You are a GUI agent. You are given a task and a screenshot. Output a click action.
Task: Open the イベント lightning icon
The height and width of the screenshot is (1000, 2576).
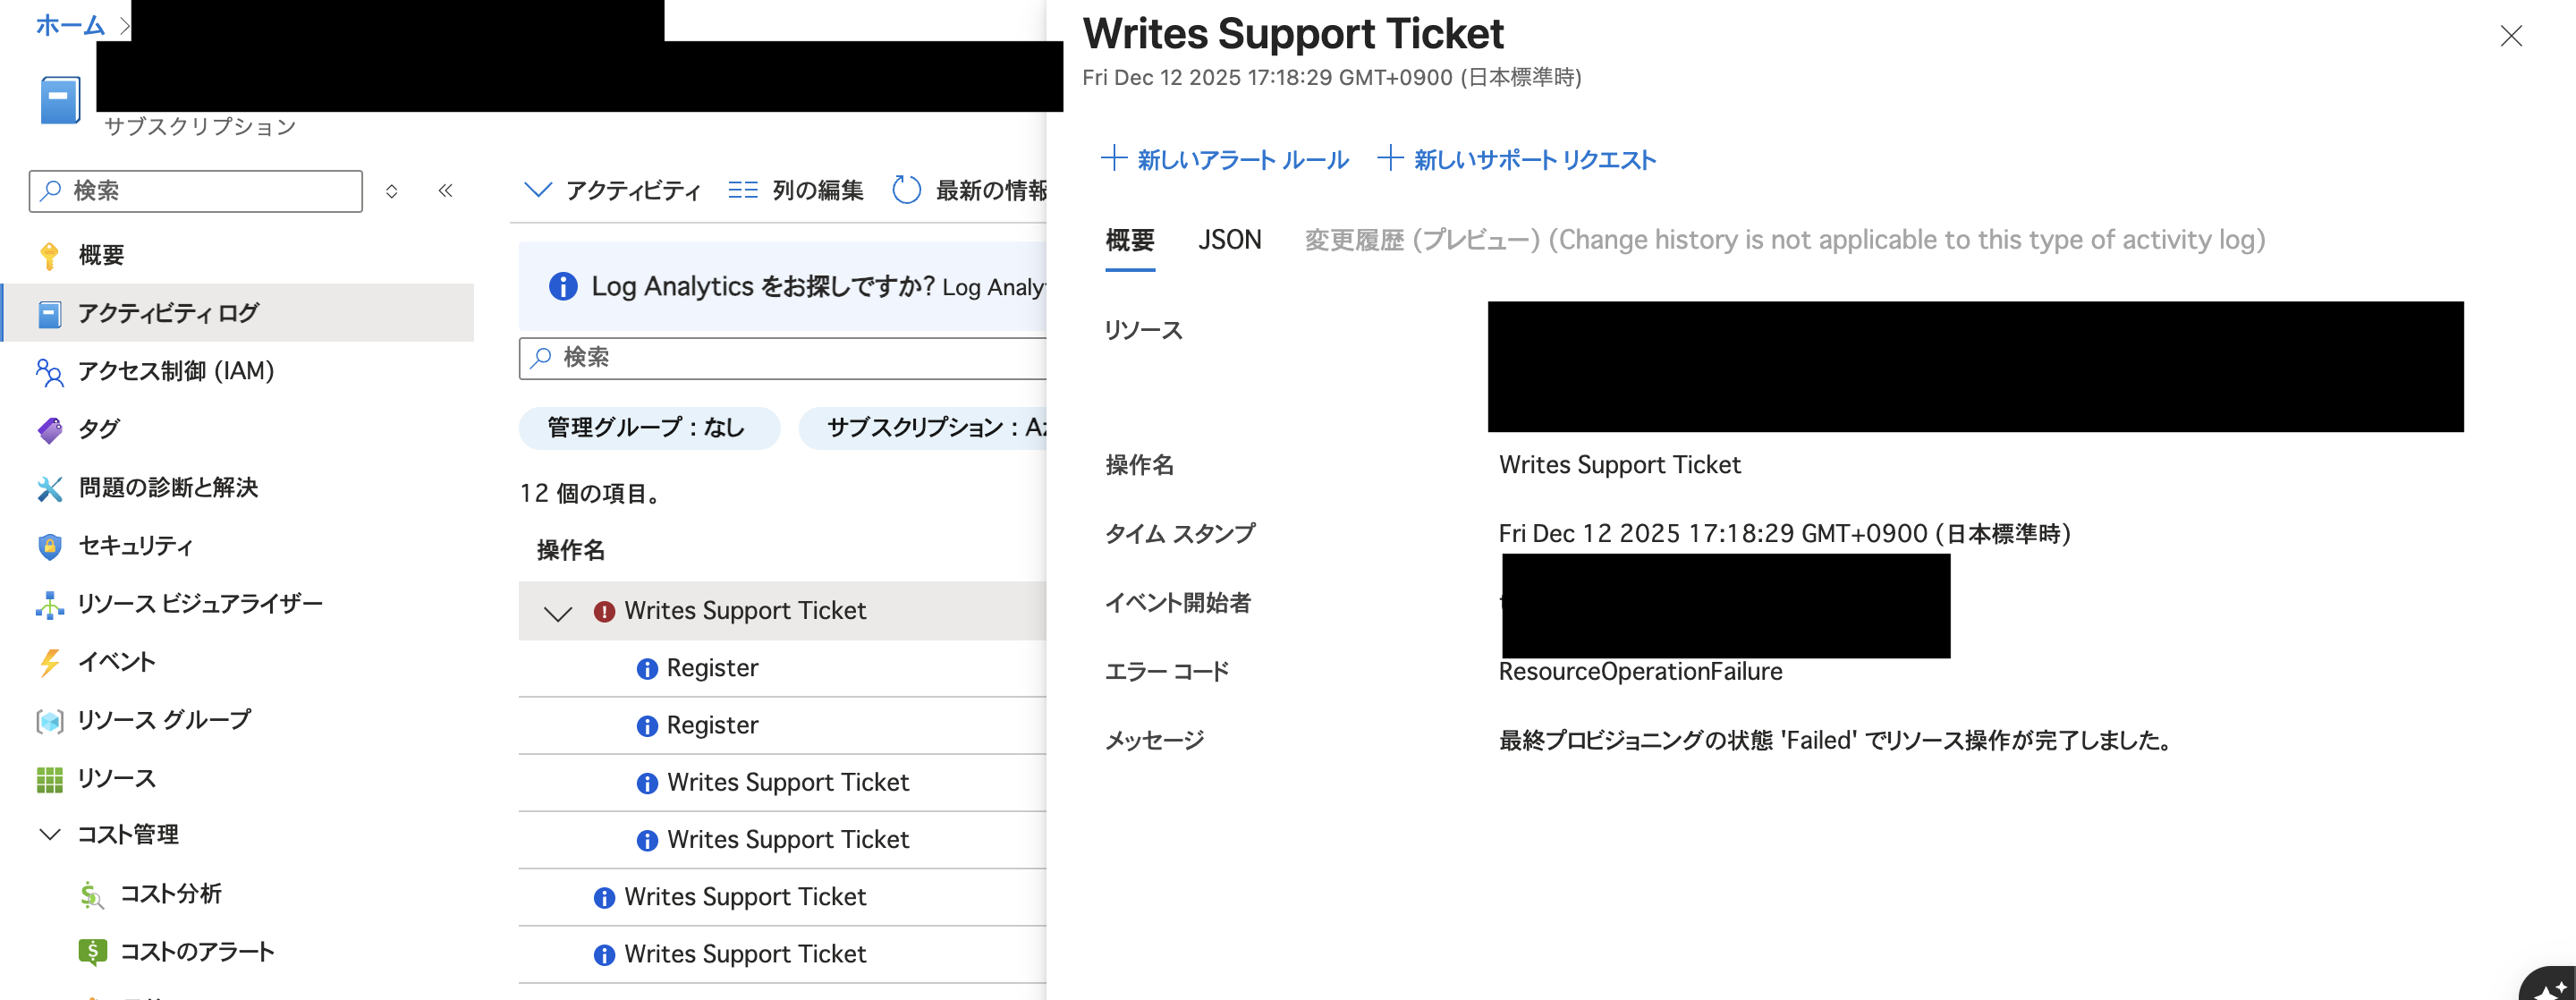coord(115,661)
